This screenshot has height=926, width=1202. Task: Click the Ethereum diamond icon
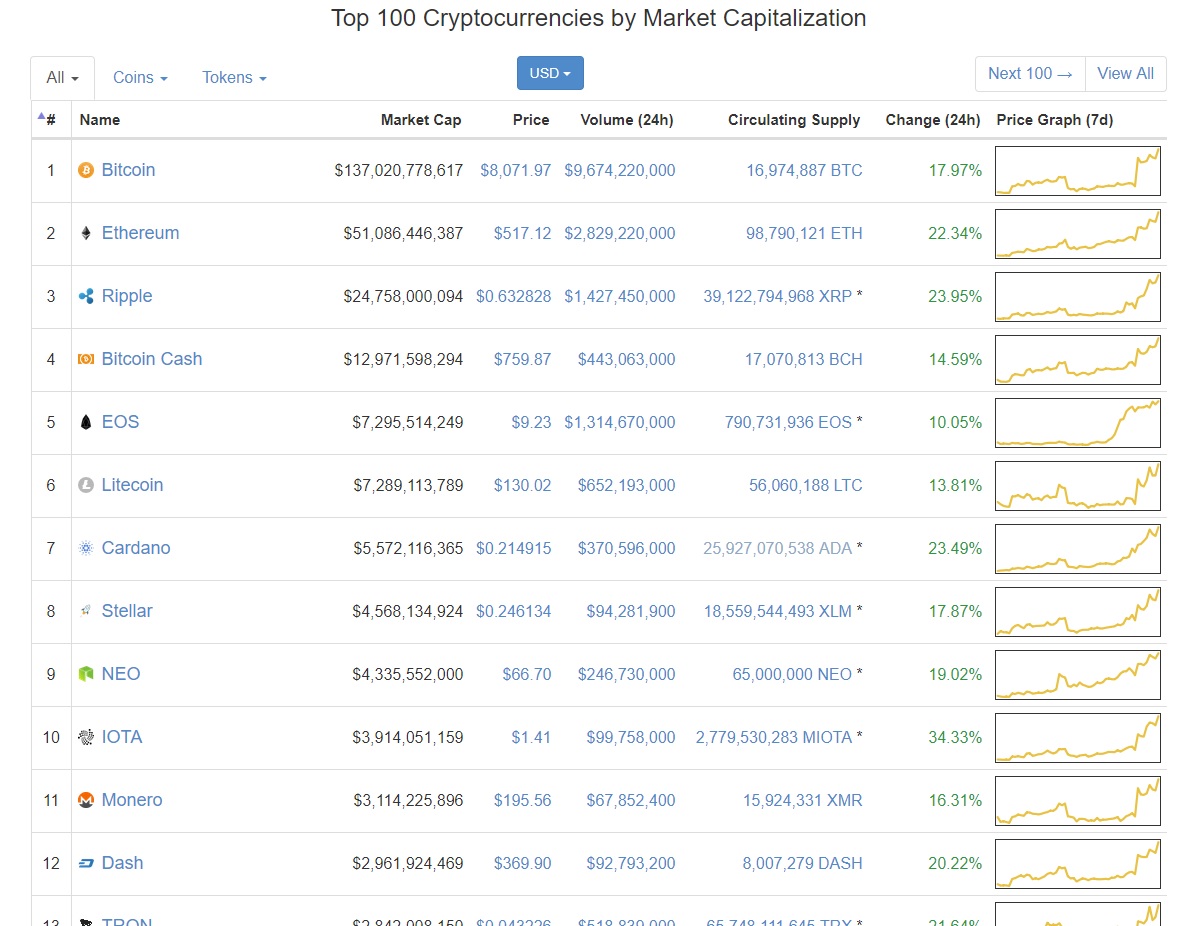86,233
